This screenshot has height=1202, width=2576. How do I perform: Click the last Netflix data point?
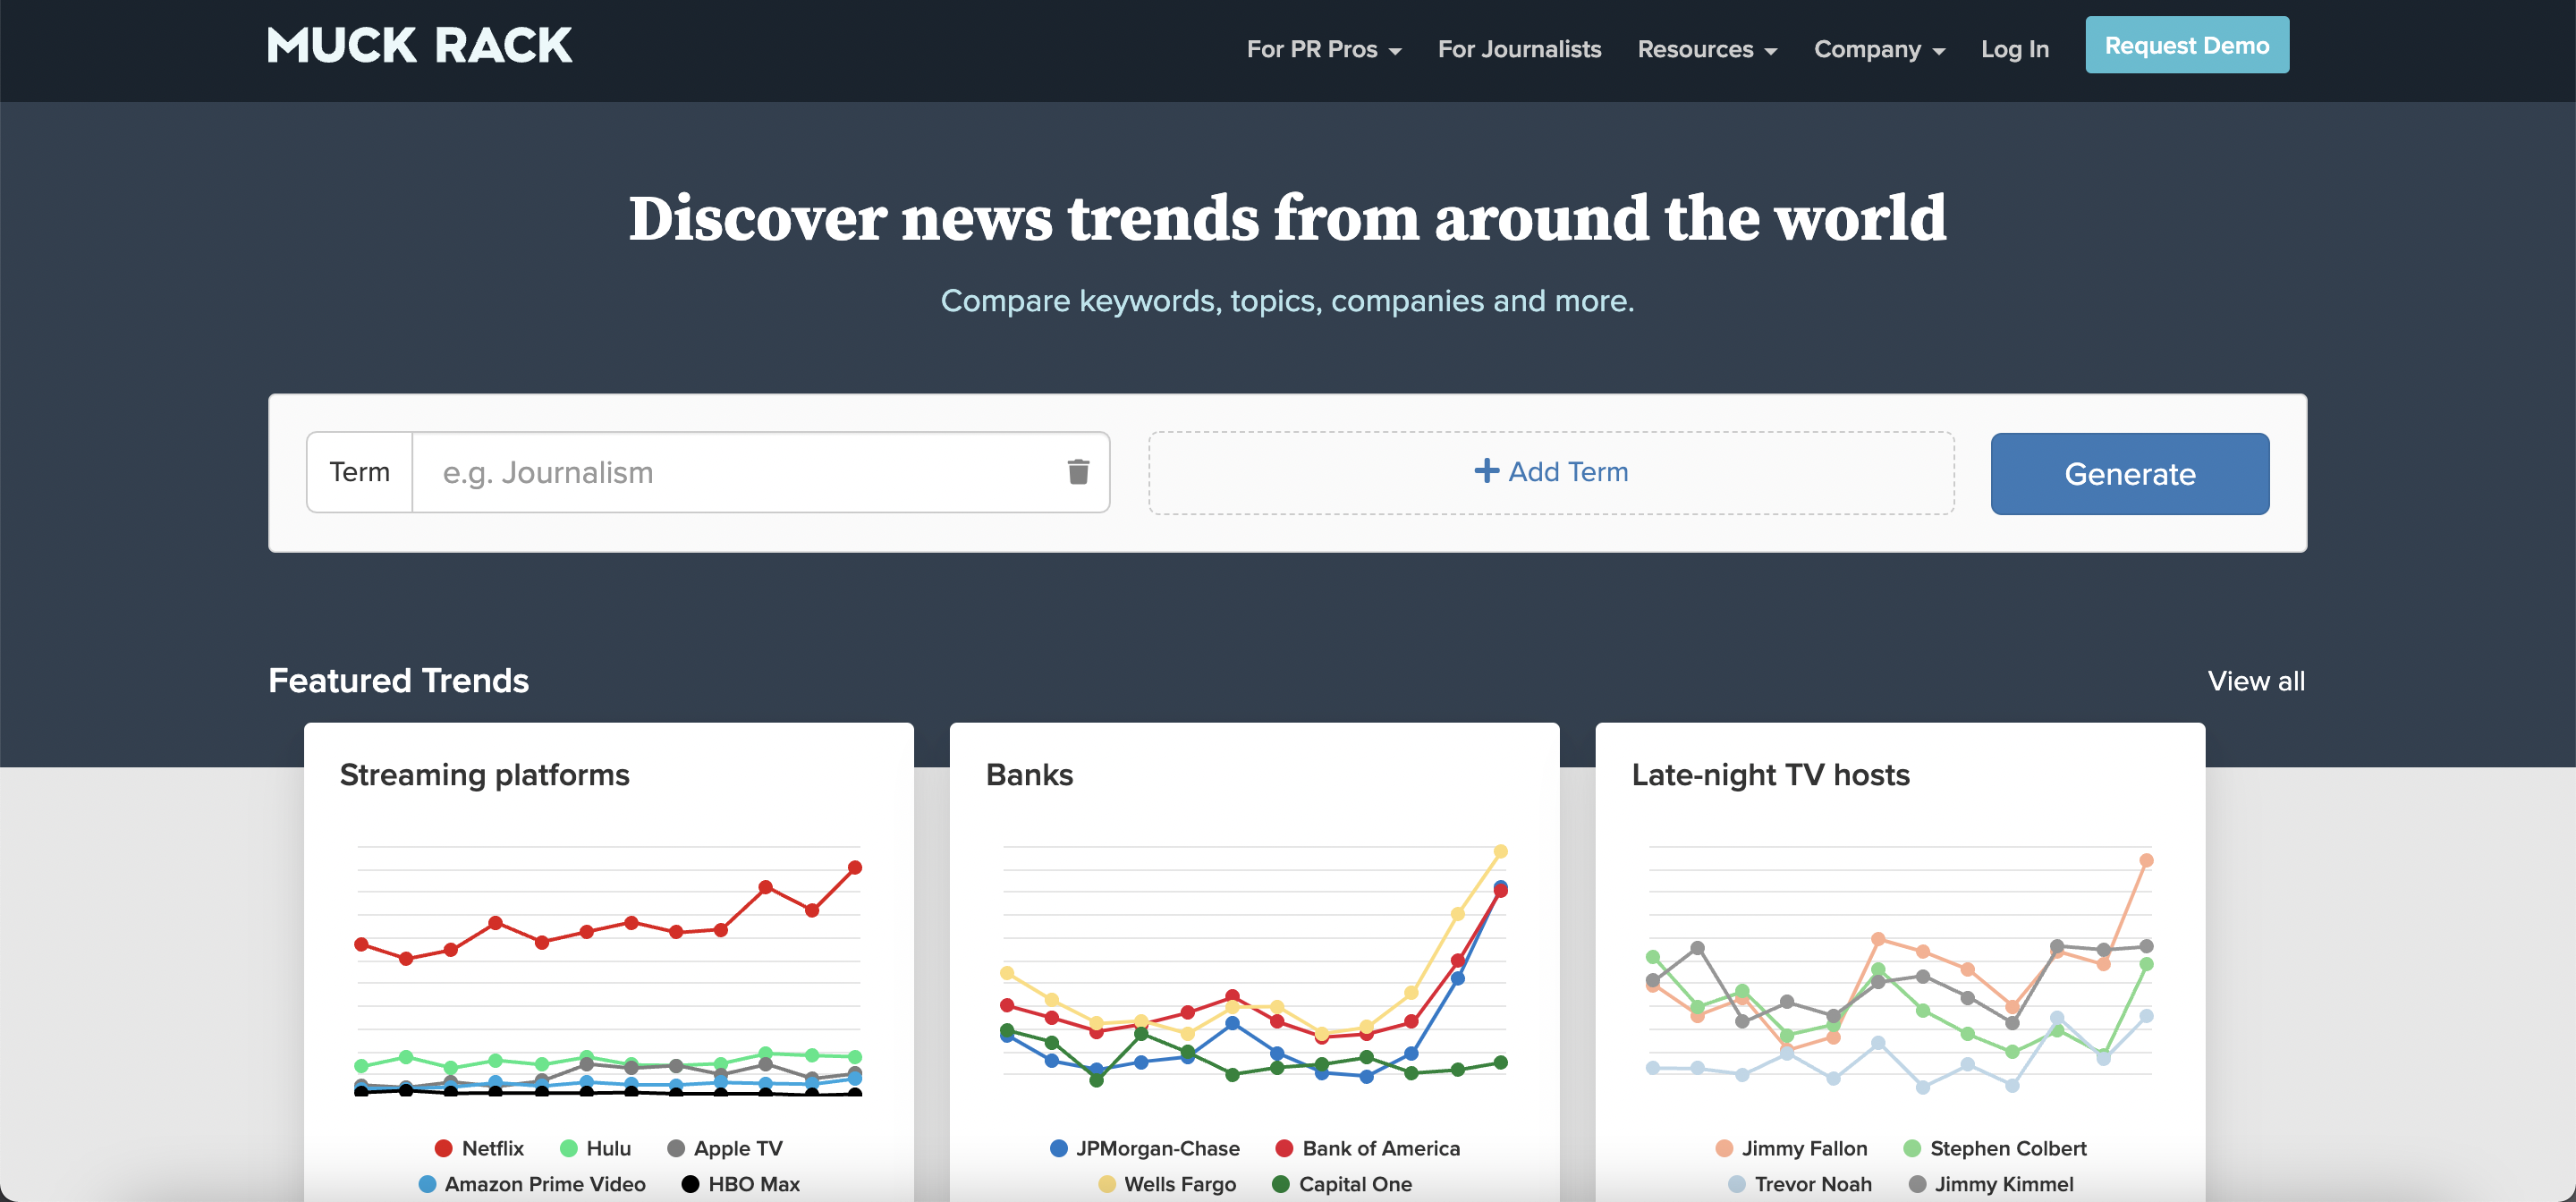coord(855,867)
